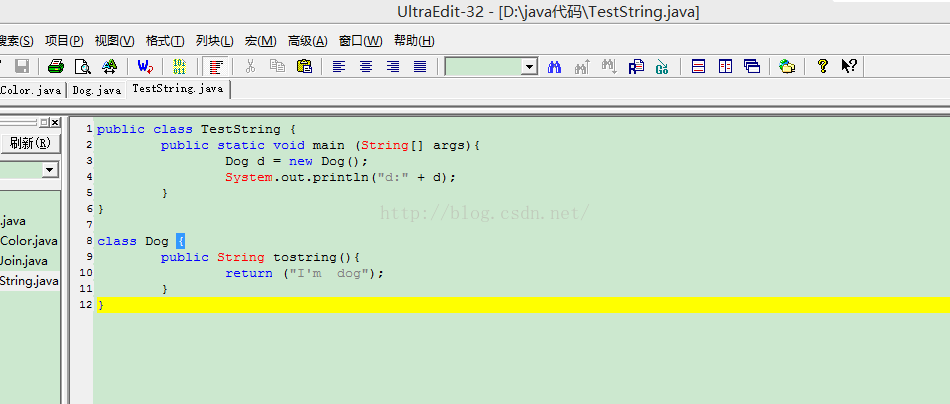This screenshot has width=950, height=404.
Task: Open the 搜索(S) menu
Action: point(16,41)
